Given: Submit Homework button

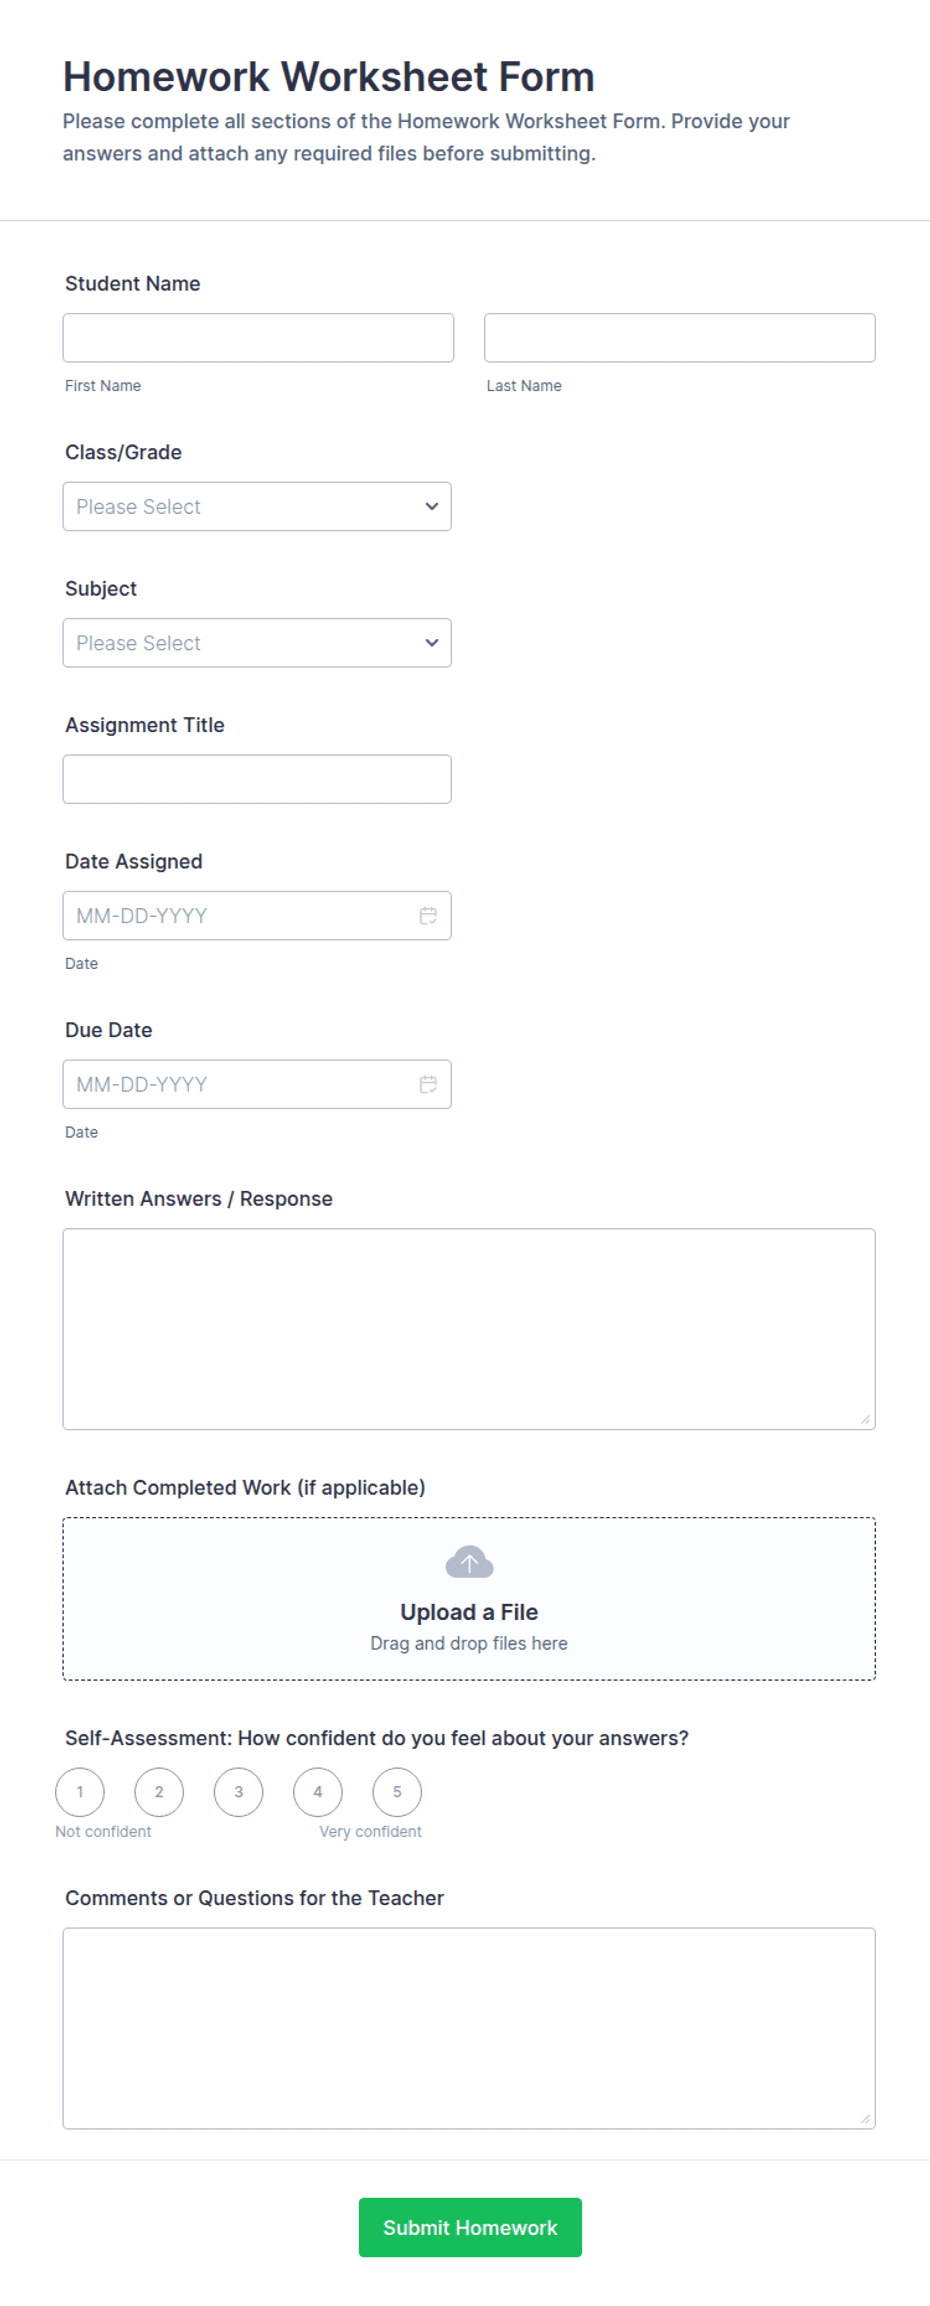Looking at the screenshot, I should pyautogui.click(x=470, y=2227).
